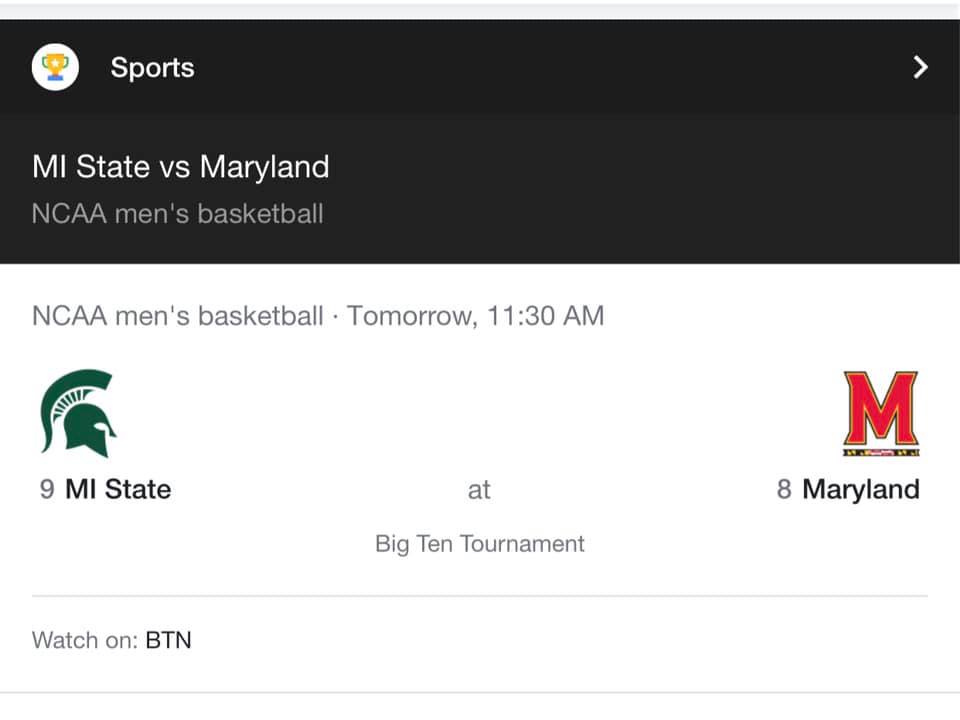Screen dimensions: 960x720
Task: Click the 'at' text between teams
Action: [x=480, y=489]
